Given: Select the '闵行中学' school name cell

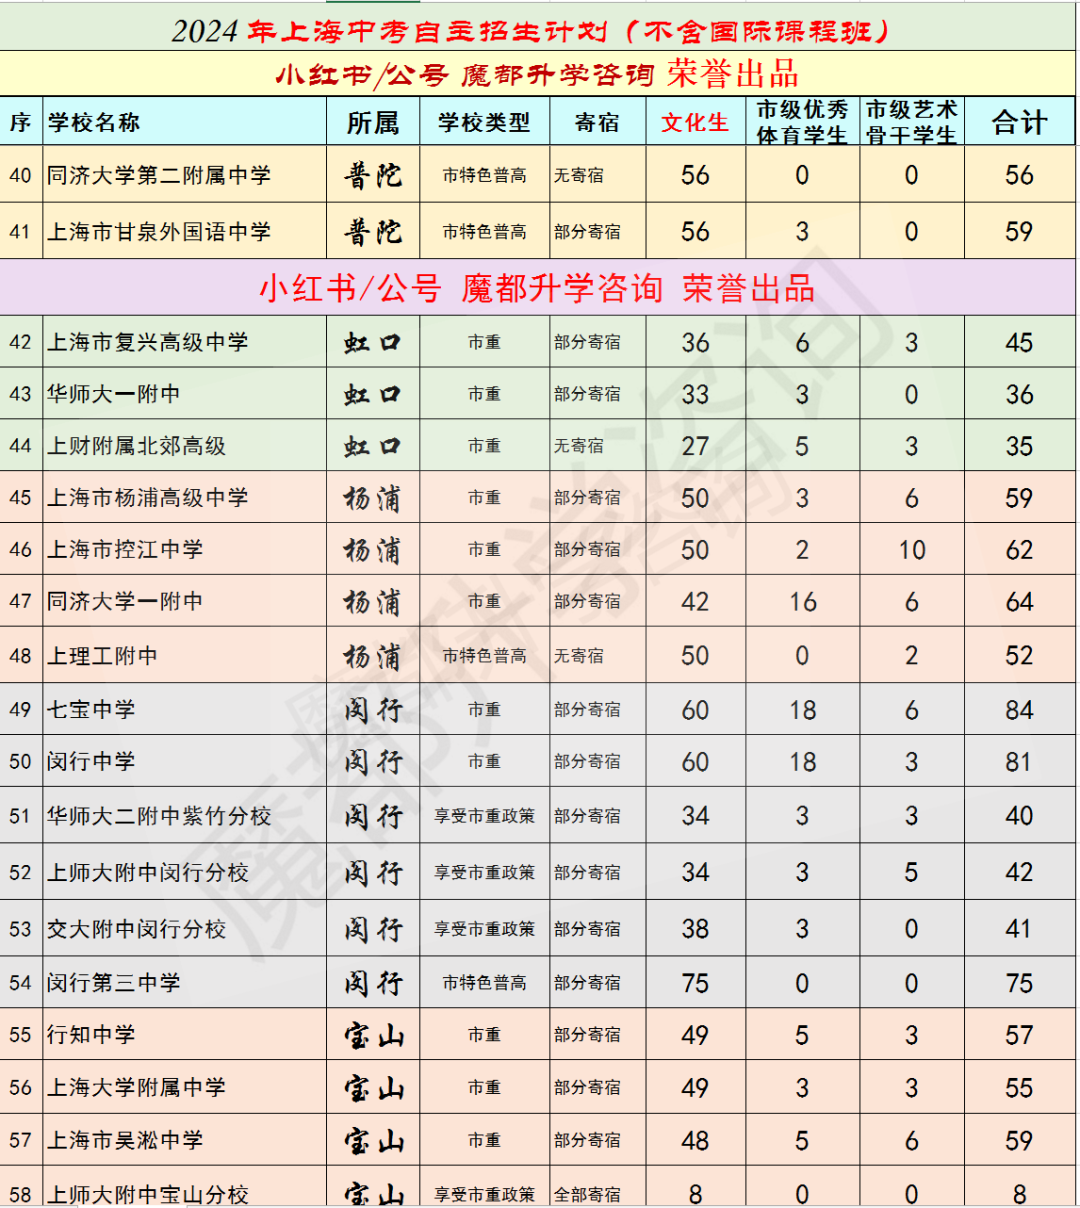Looking at the screenshot, I should coord(185,761).
